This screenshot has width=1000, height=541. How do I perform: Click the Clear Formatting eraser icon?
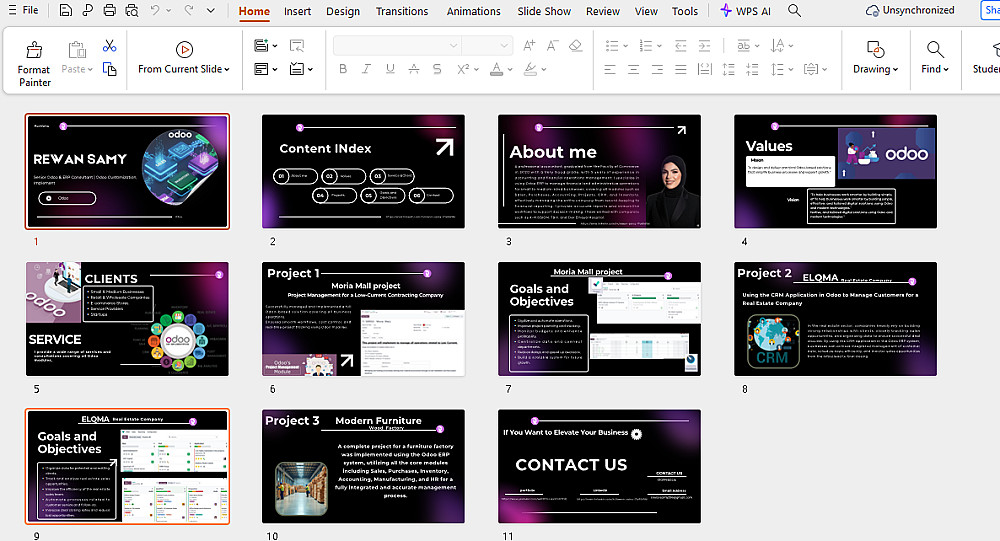(575, 46)
